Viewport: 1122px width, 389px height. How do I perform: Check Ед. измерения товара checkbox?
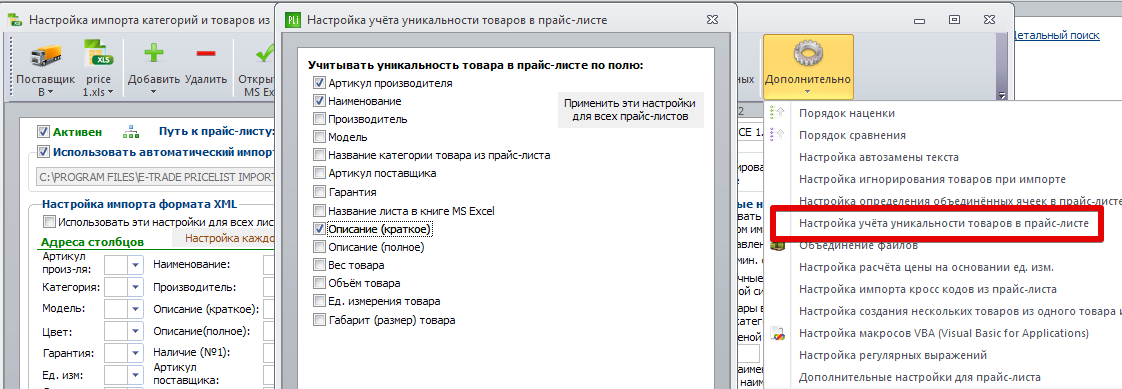tap(319, 301)
